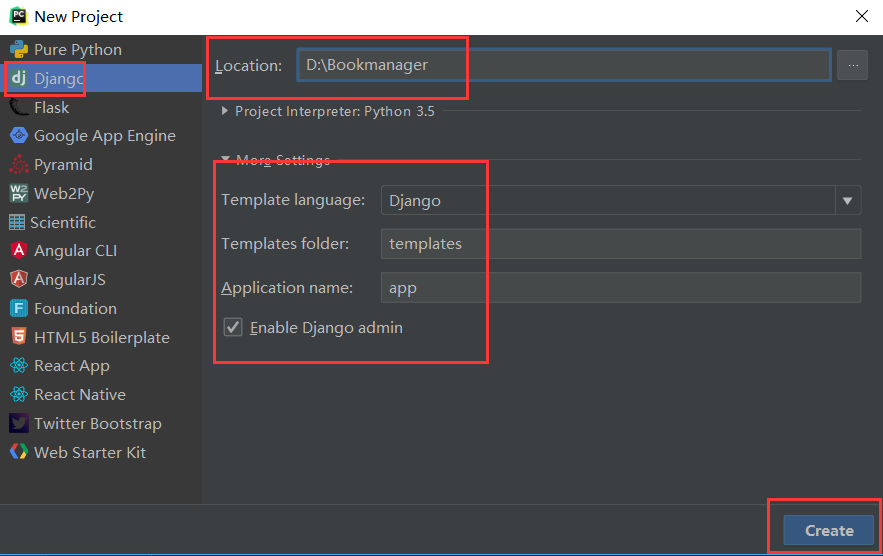Click the Templates folder input field

tap(621, 243)
